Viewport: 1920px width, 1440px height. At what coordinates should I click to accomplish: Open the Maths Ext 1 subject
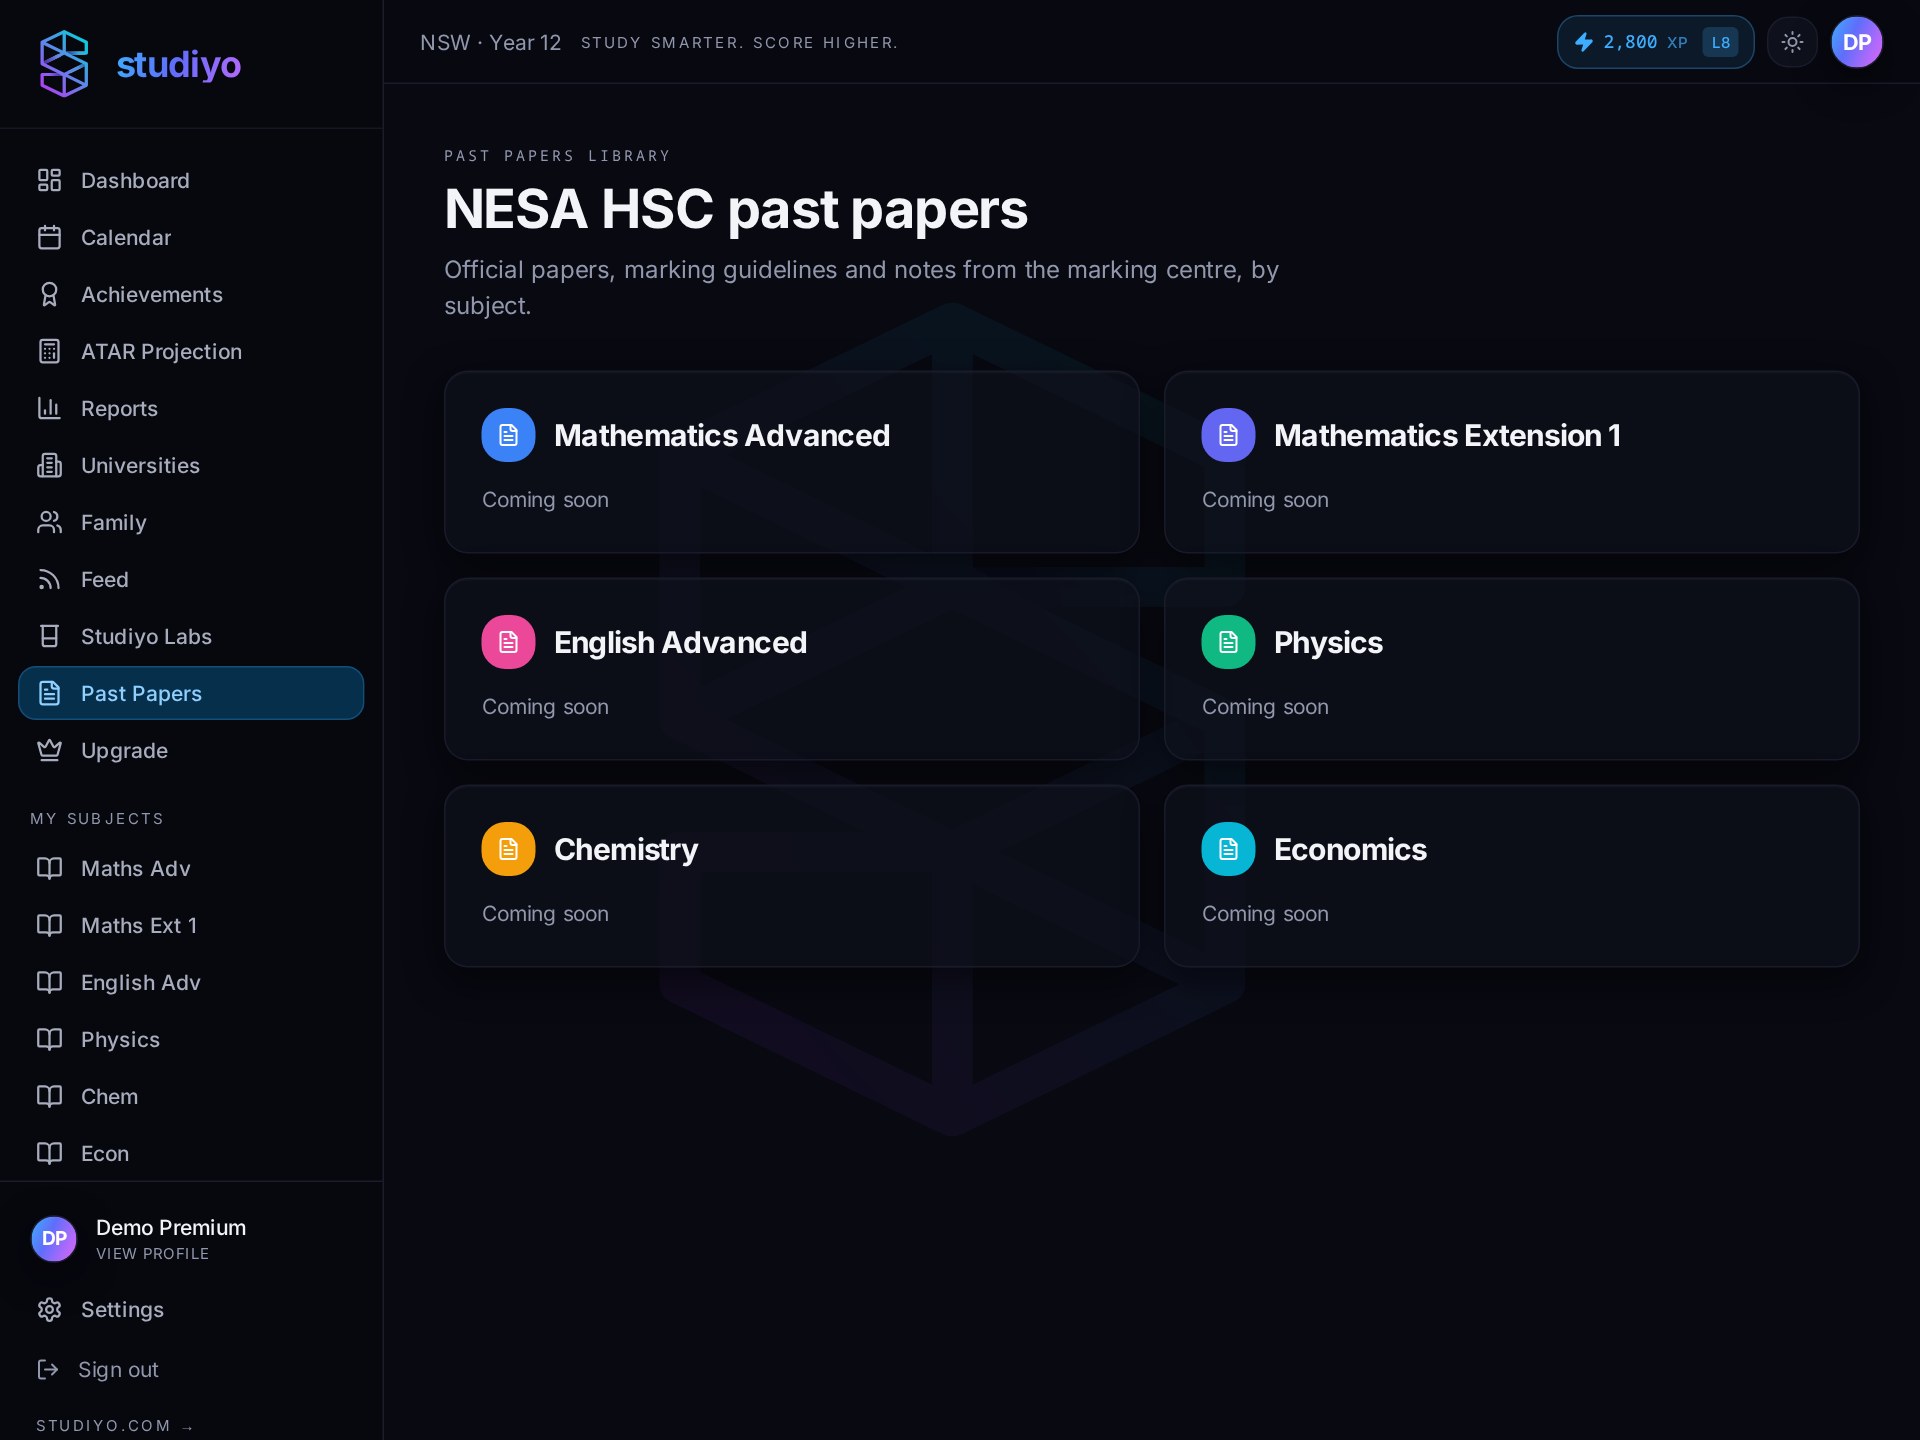click(x=191, y=925)
